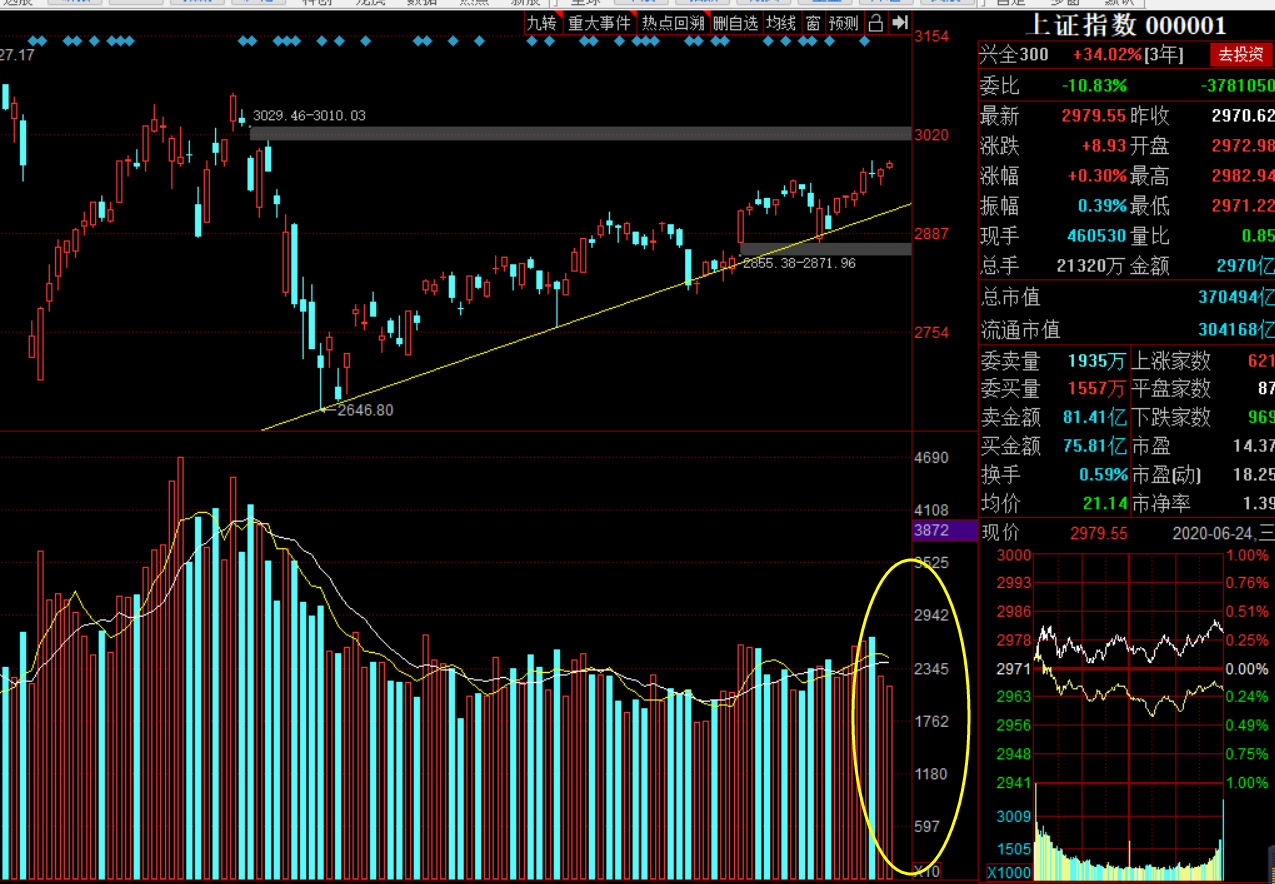Toggle the 均线 moving average lines
Viewport: 1275px width, 884px height.
point(781,22)
